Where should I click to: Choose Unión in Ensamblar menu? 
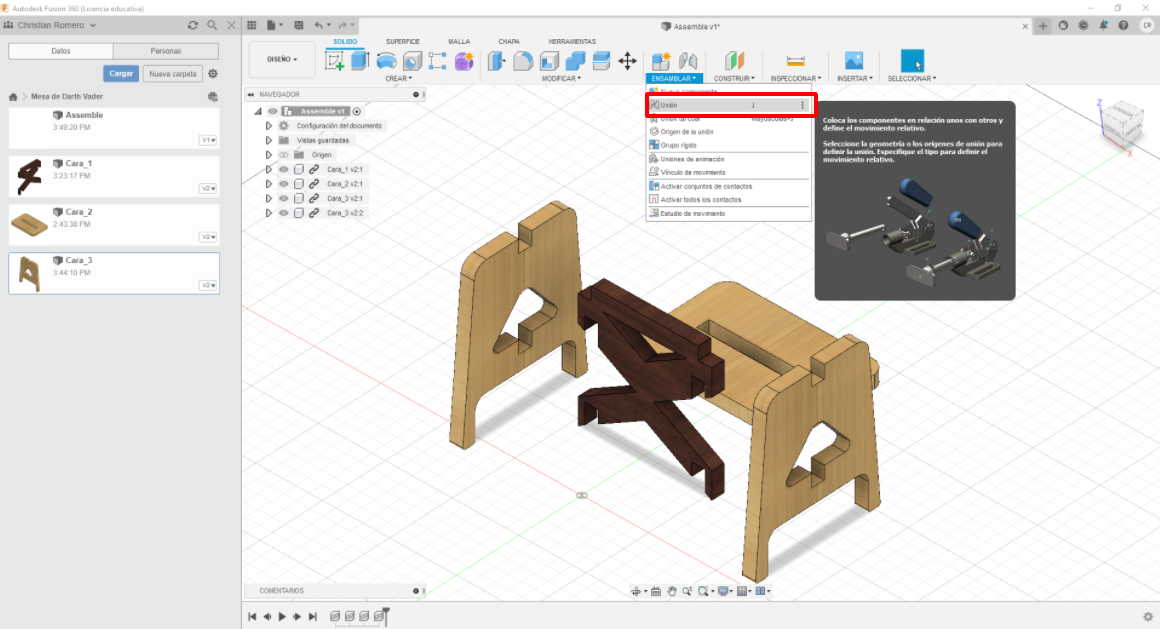(729, 106)
